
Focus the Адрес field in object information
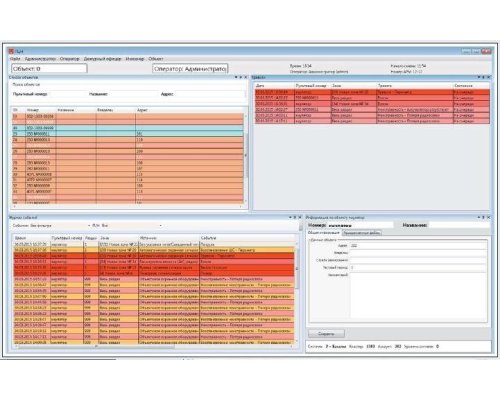tap(418, 246)
